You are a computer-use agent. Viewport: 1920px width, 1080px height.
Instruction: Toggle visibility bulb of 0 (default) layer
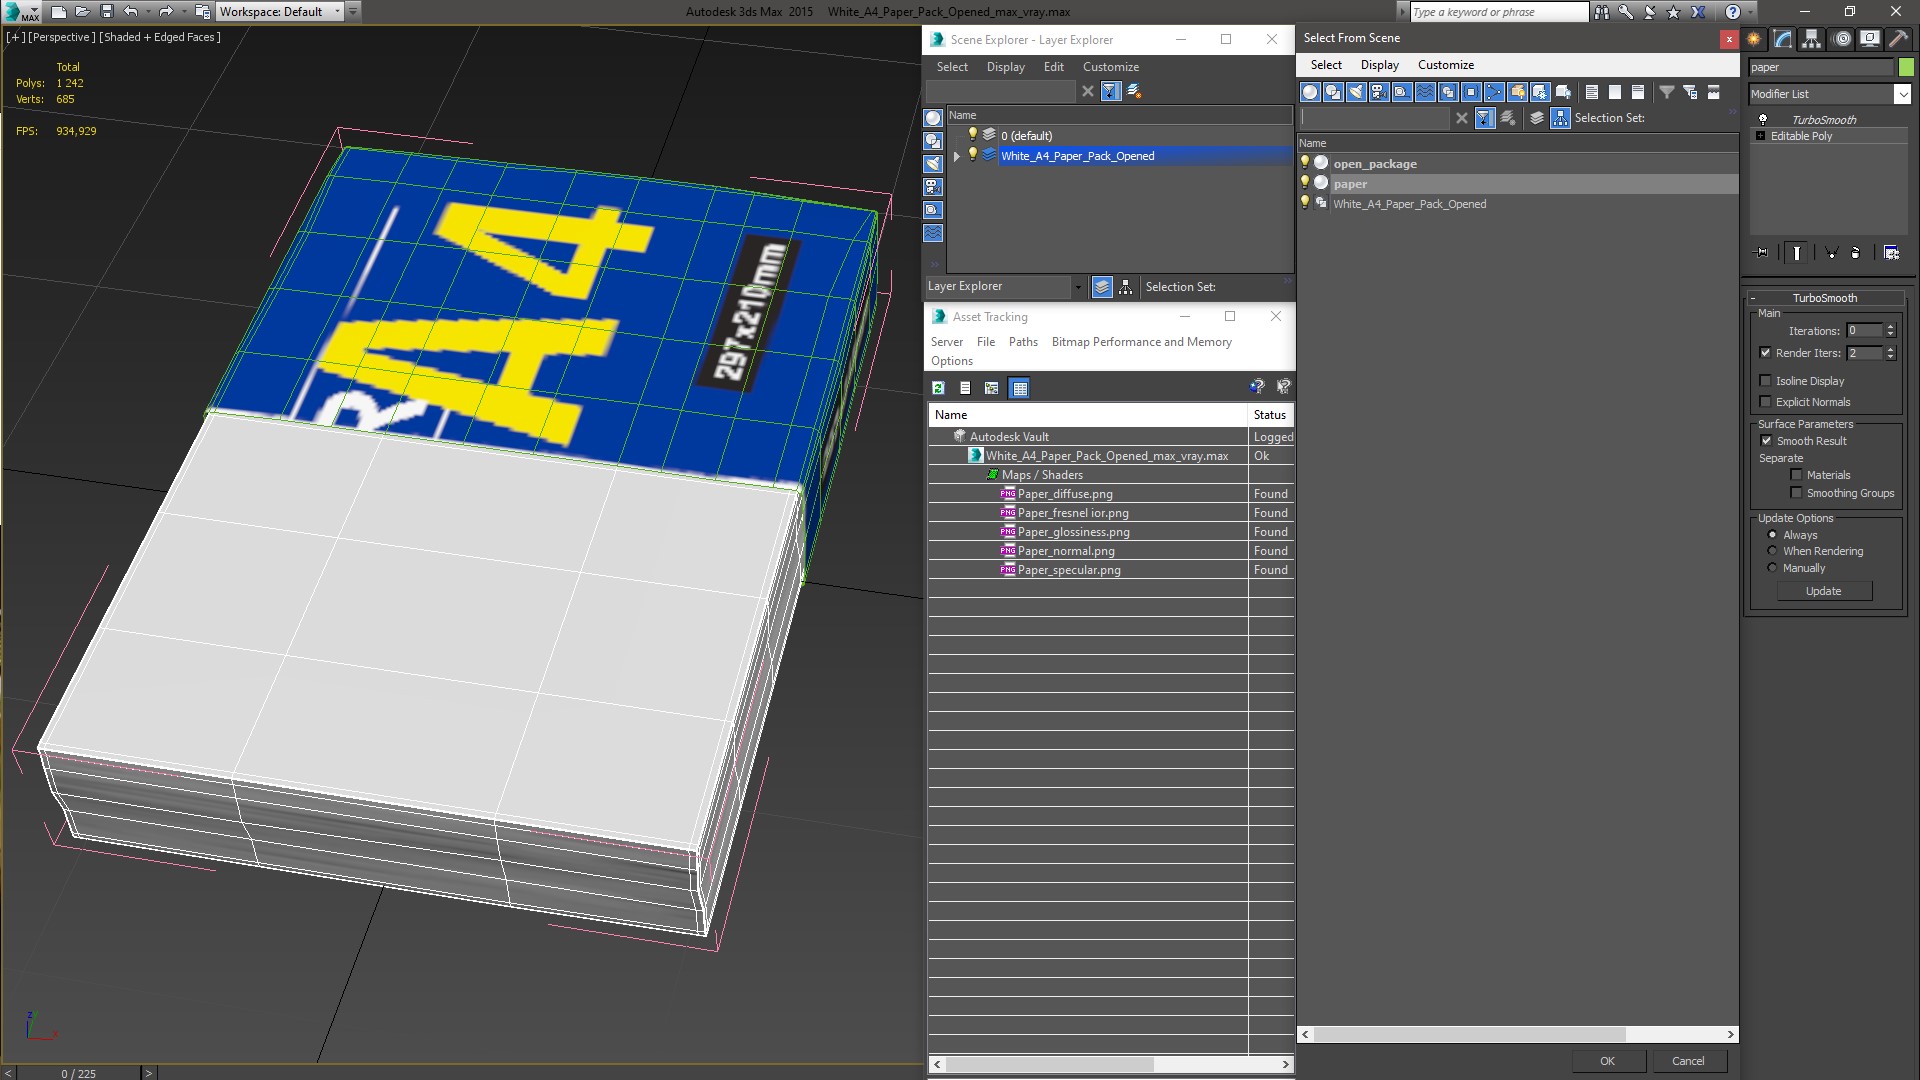pyautogui.click(x=972, y=135)
